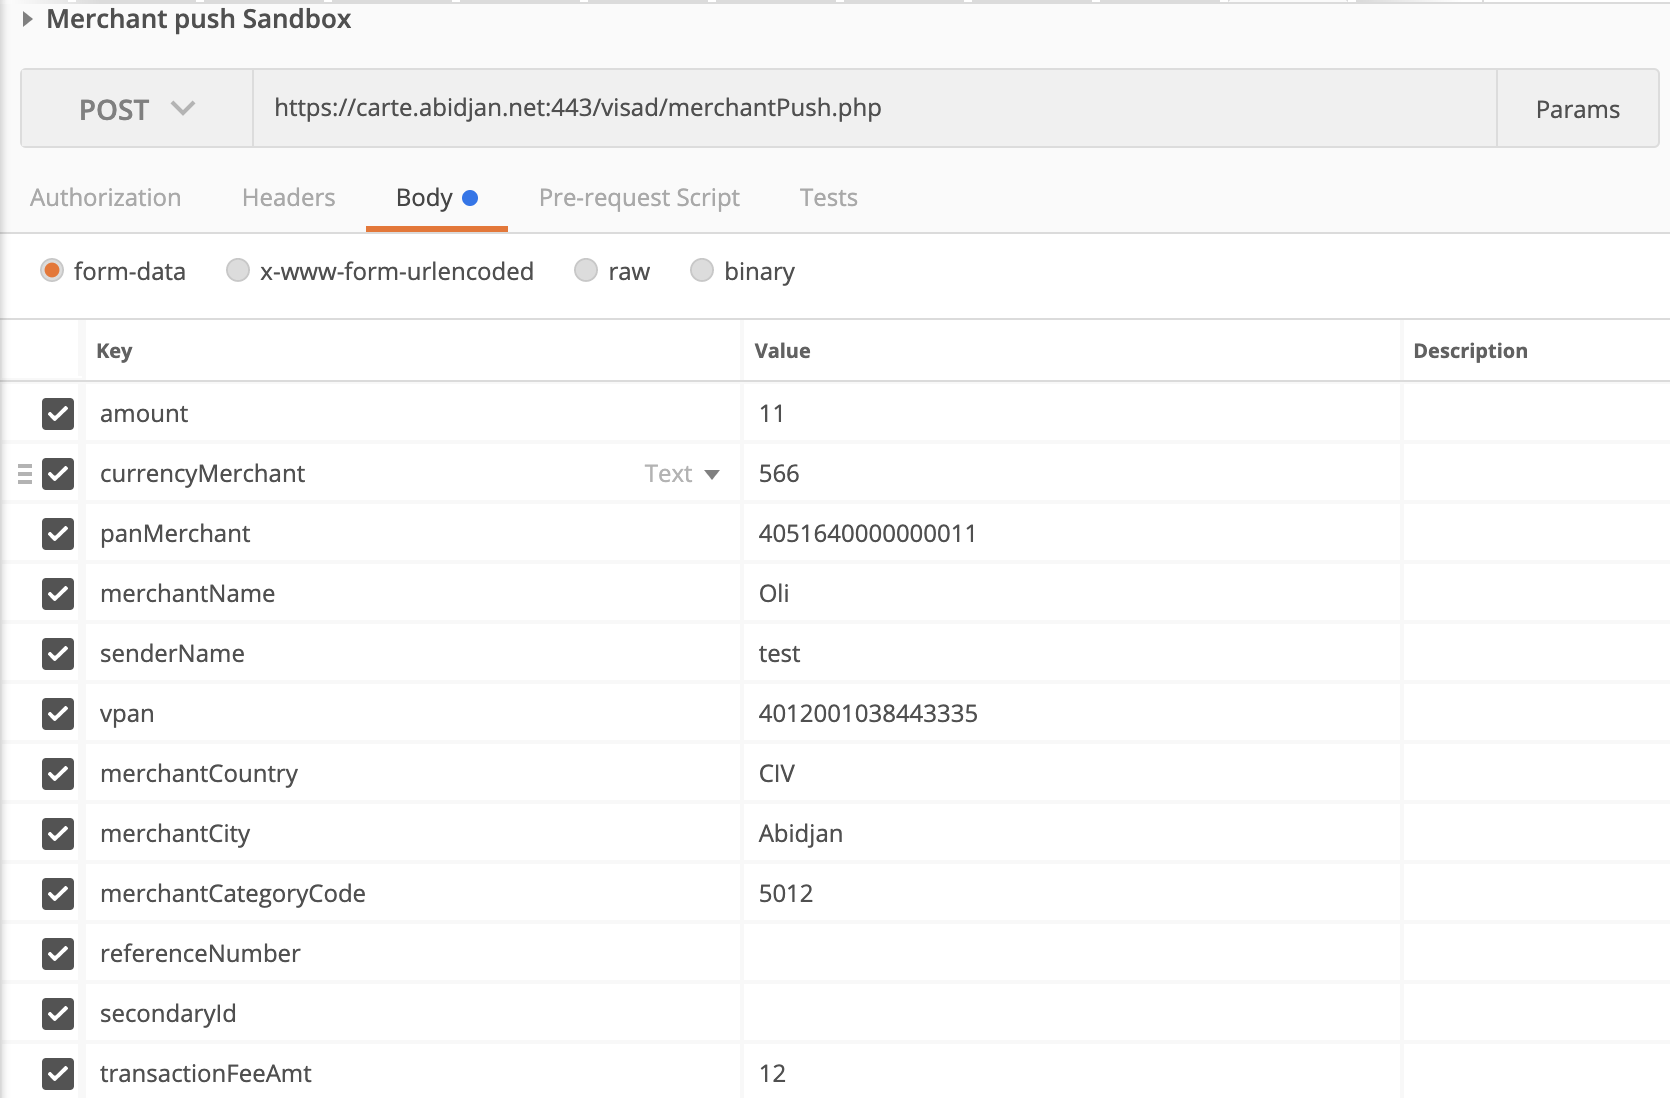Open the Pre-request Script tab
Image resolution: width=1670 pixels, height=1098 pixels.
coord(639,198)
